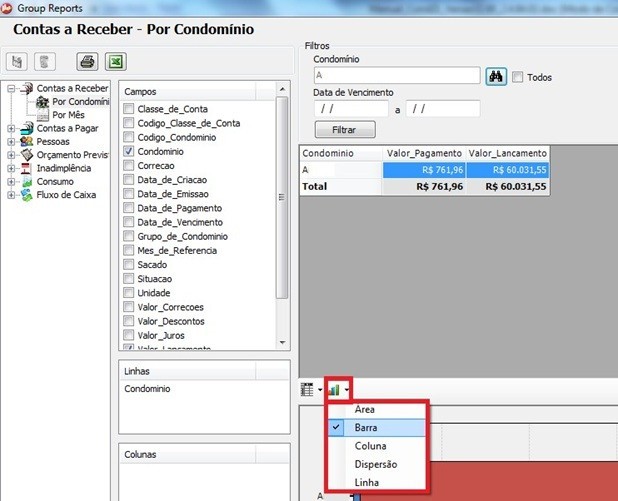Expand the Pessoas tree node
Screen dimensions: 618x501
point(11,142)
